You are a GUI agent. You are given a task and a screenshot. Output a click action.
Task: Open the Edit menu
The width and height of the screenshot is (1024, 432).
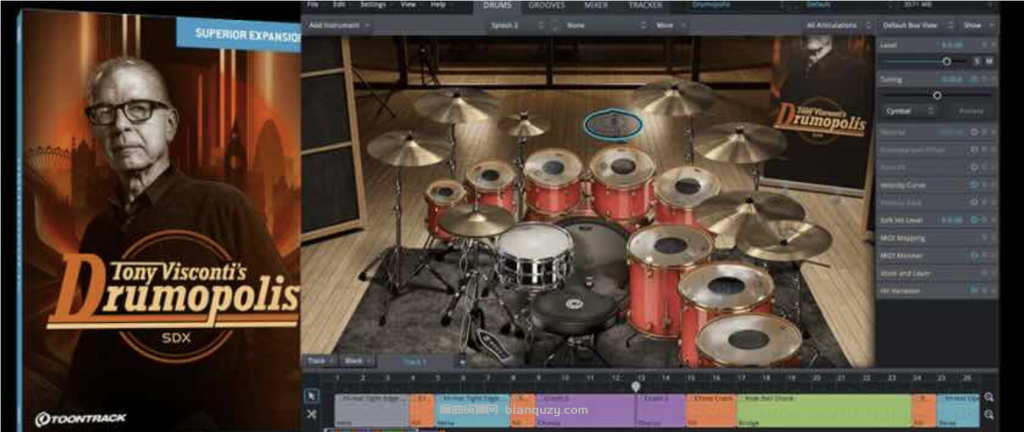click(x=340, y=5)
